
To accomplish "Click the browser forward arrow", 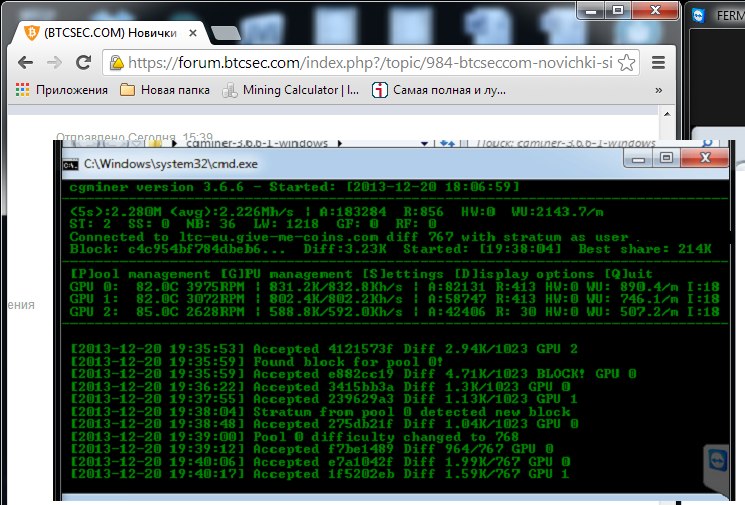I will coord(54,62).
